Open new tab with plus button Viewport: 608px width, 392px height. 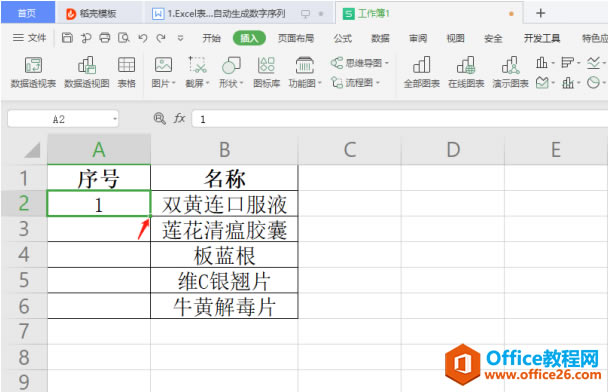pos(541,14)
